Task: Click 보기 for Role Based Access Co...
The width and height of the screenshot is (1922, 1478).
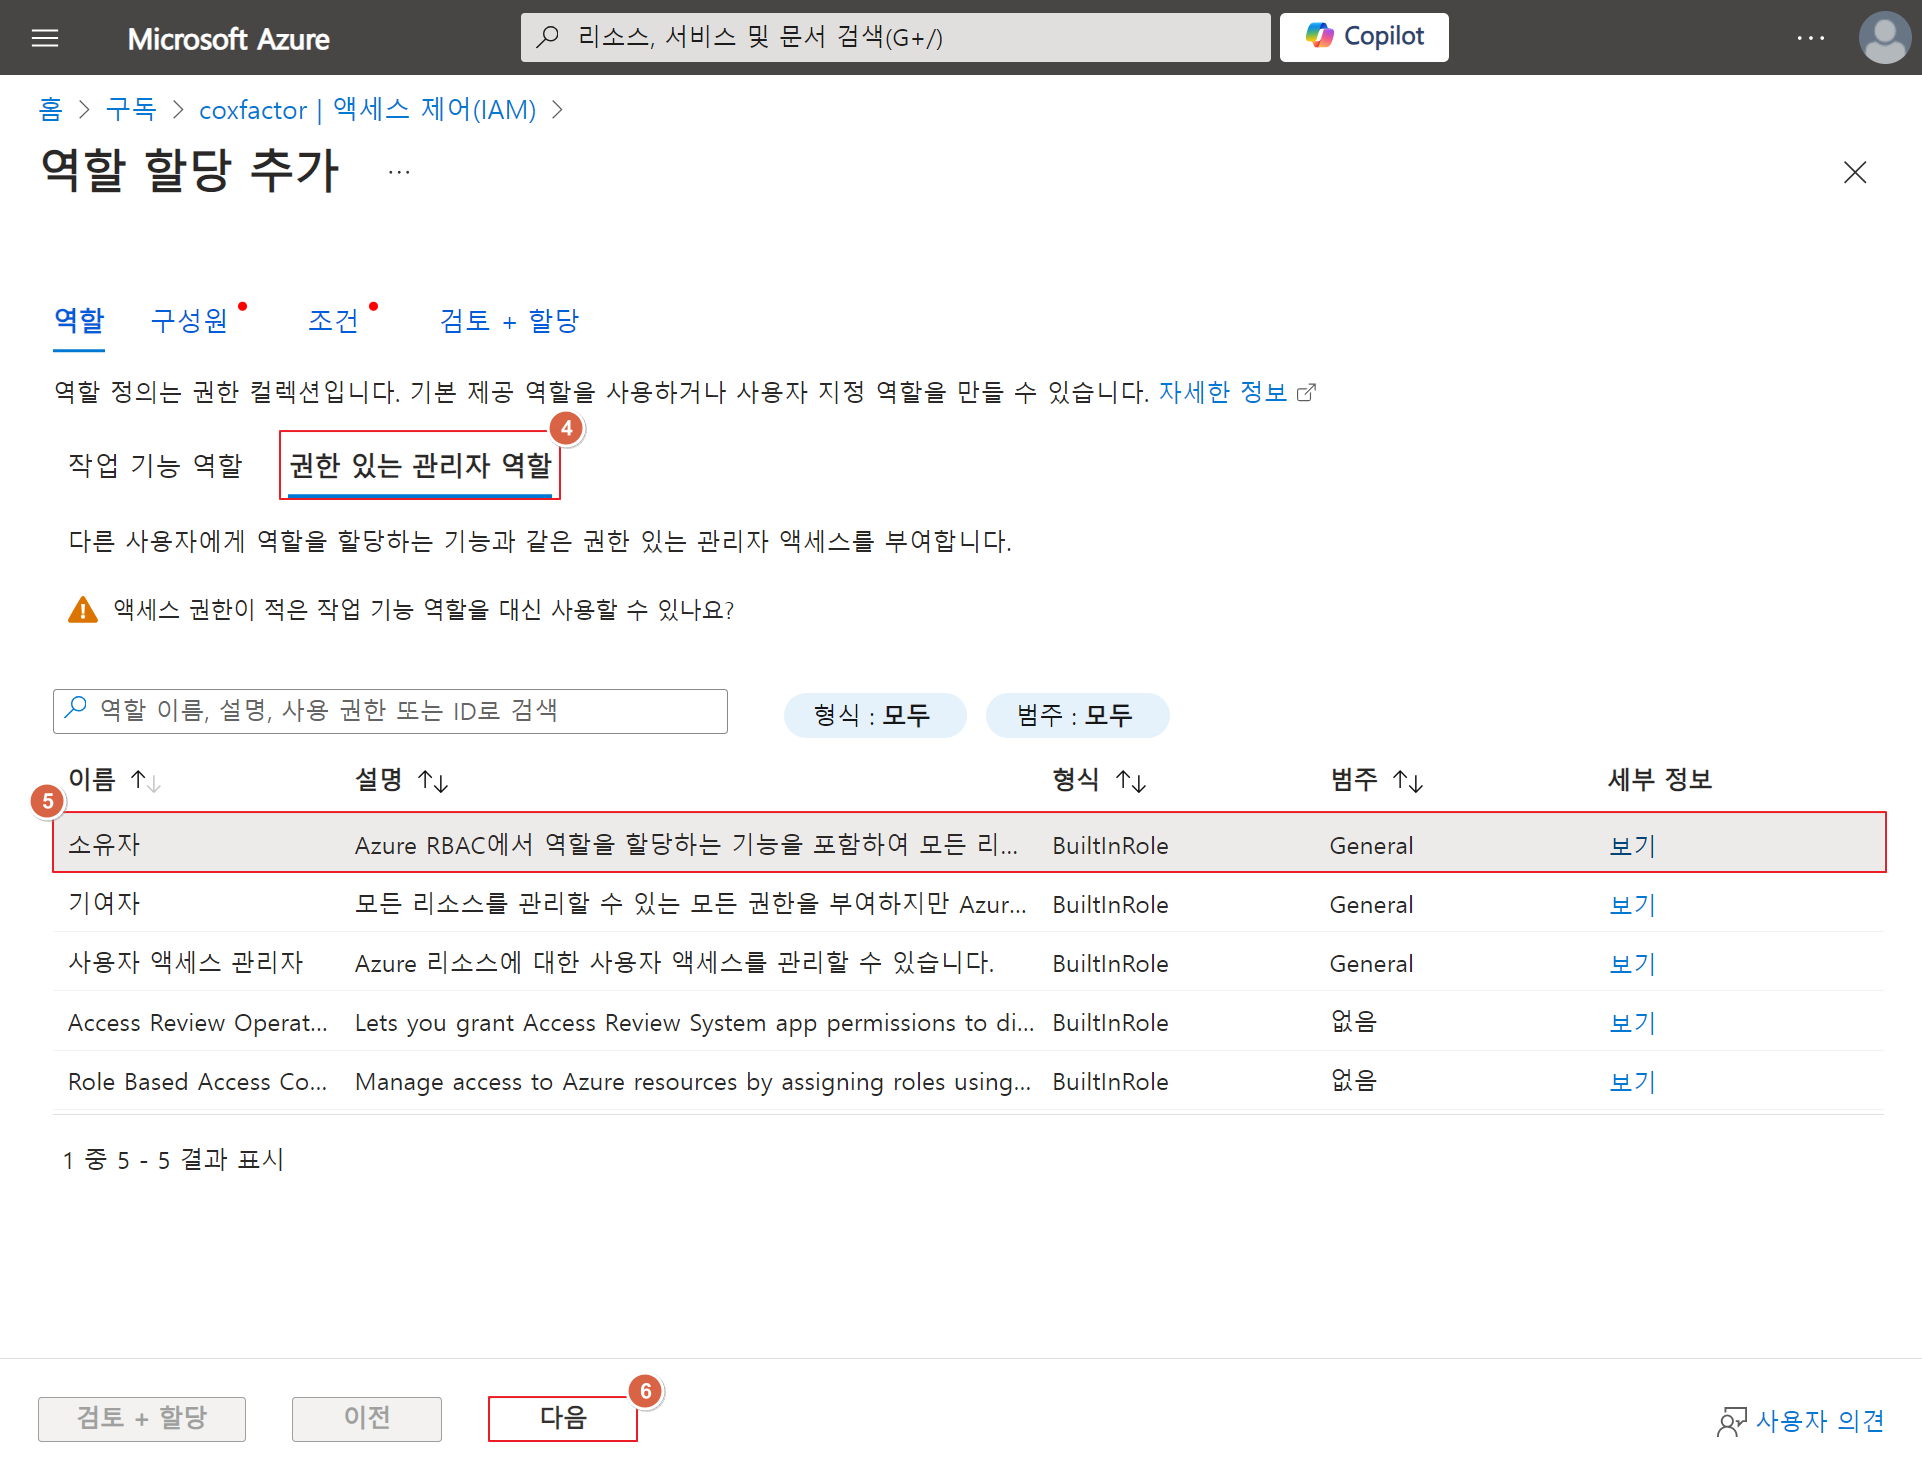Action: (x=1632, y=1082)
